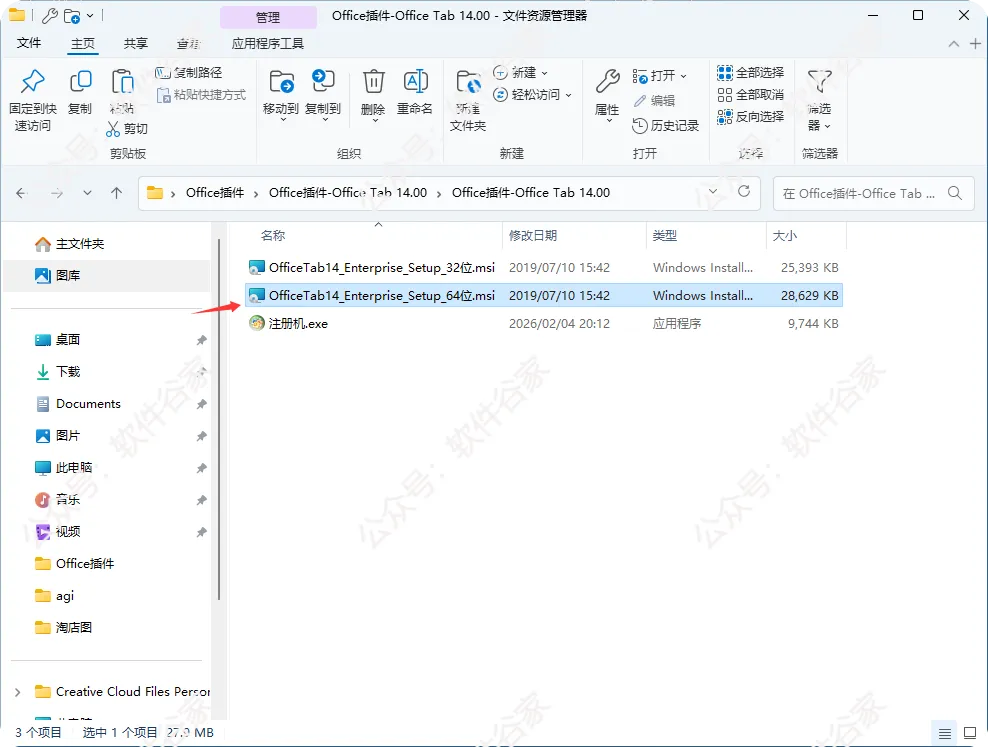The width and height of the screenshot is (988, 747).
Task: Click the Properties (属性) icon
Action: pyautogui.click(x=607, y=82)
